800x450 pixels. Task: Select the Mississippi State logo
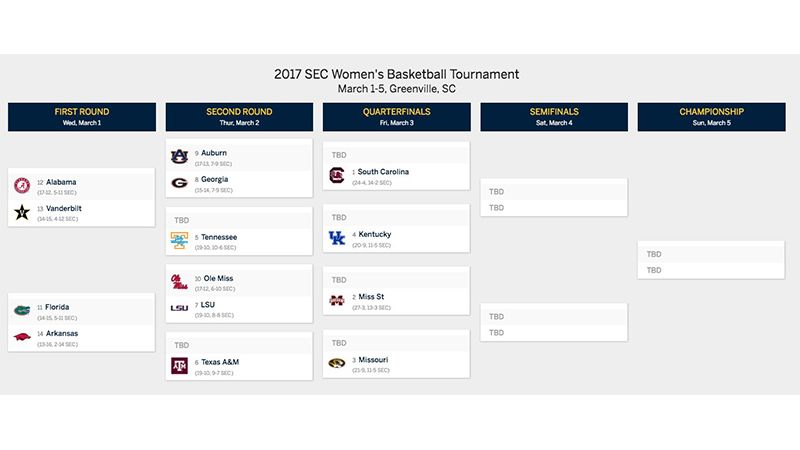coord(337,301)
